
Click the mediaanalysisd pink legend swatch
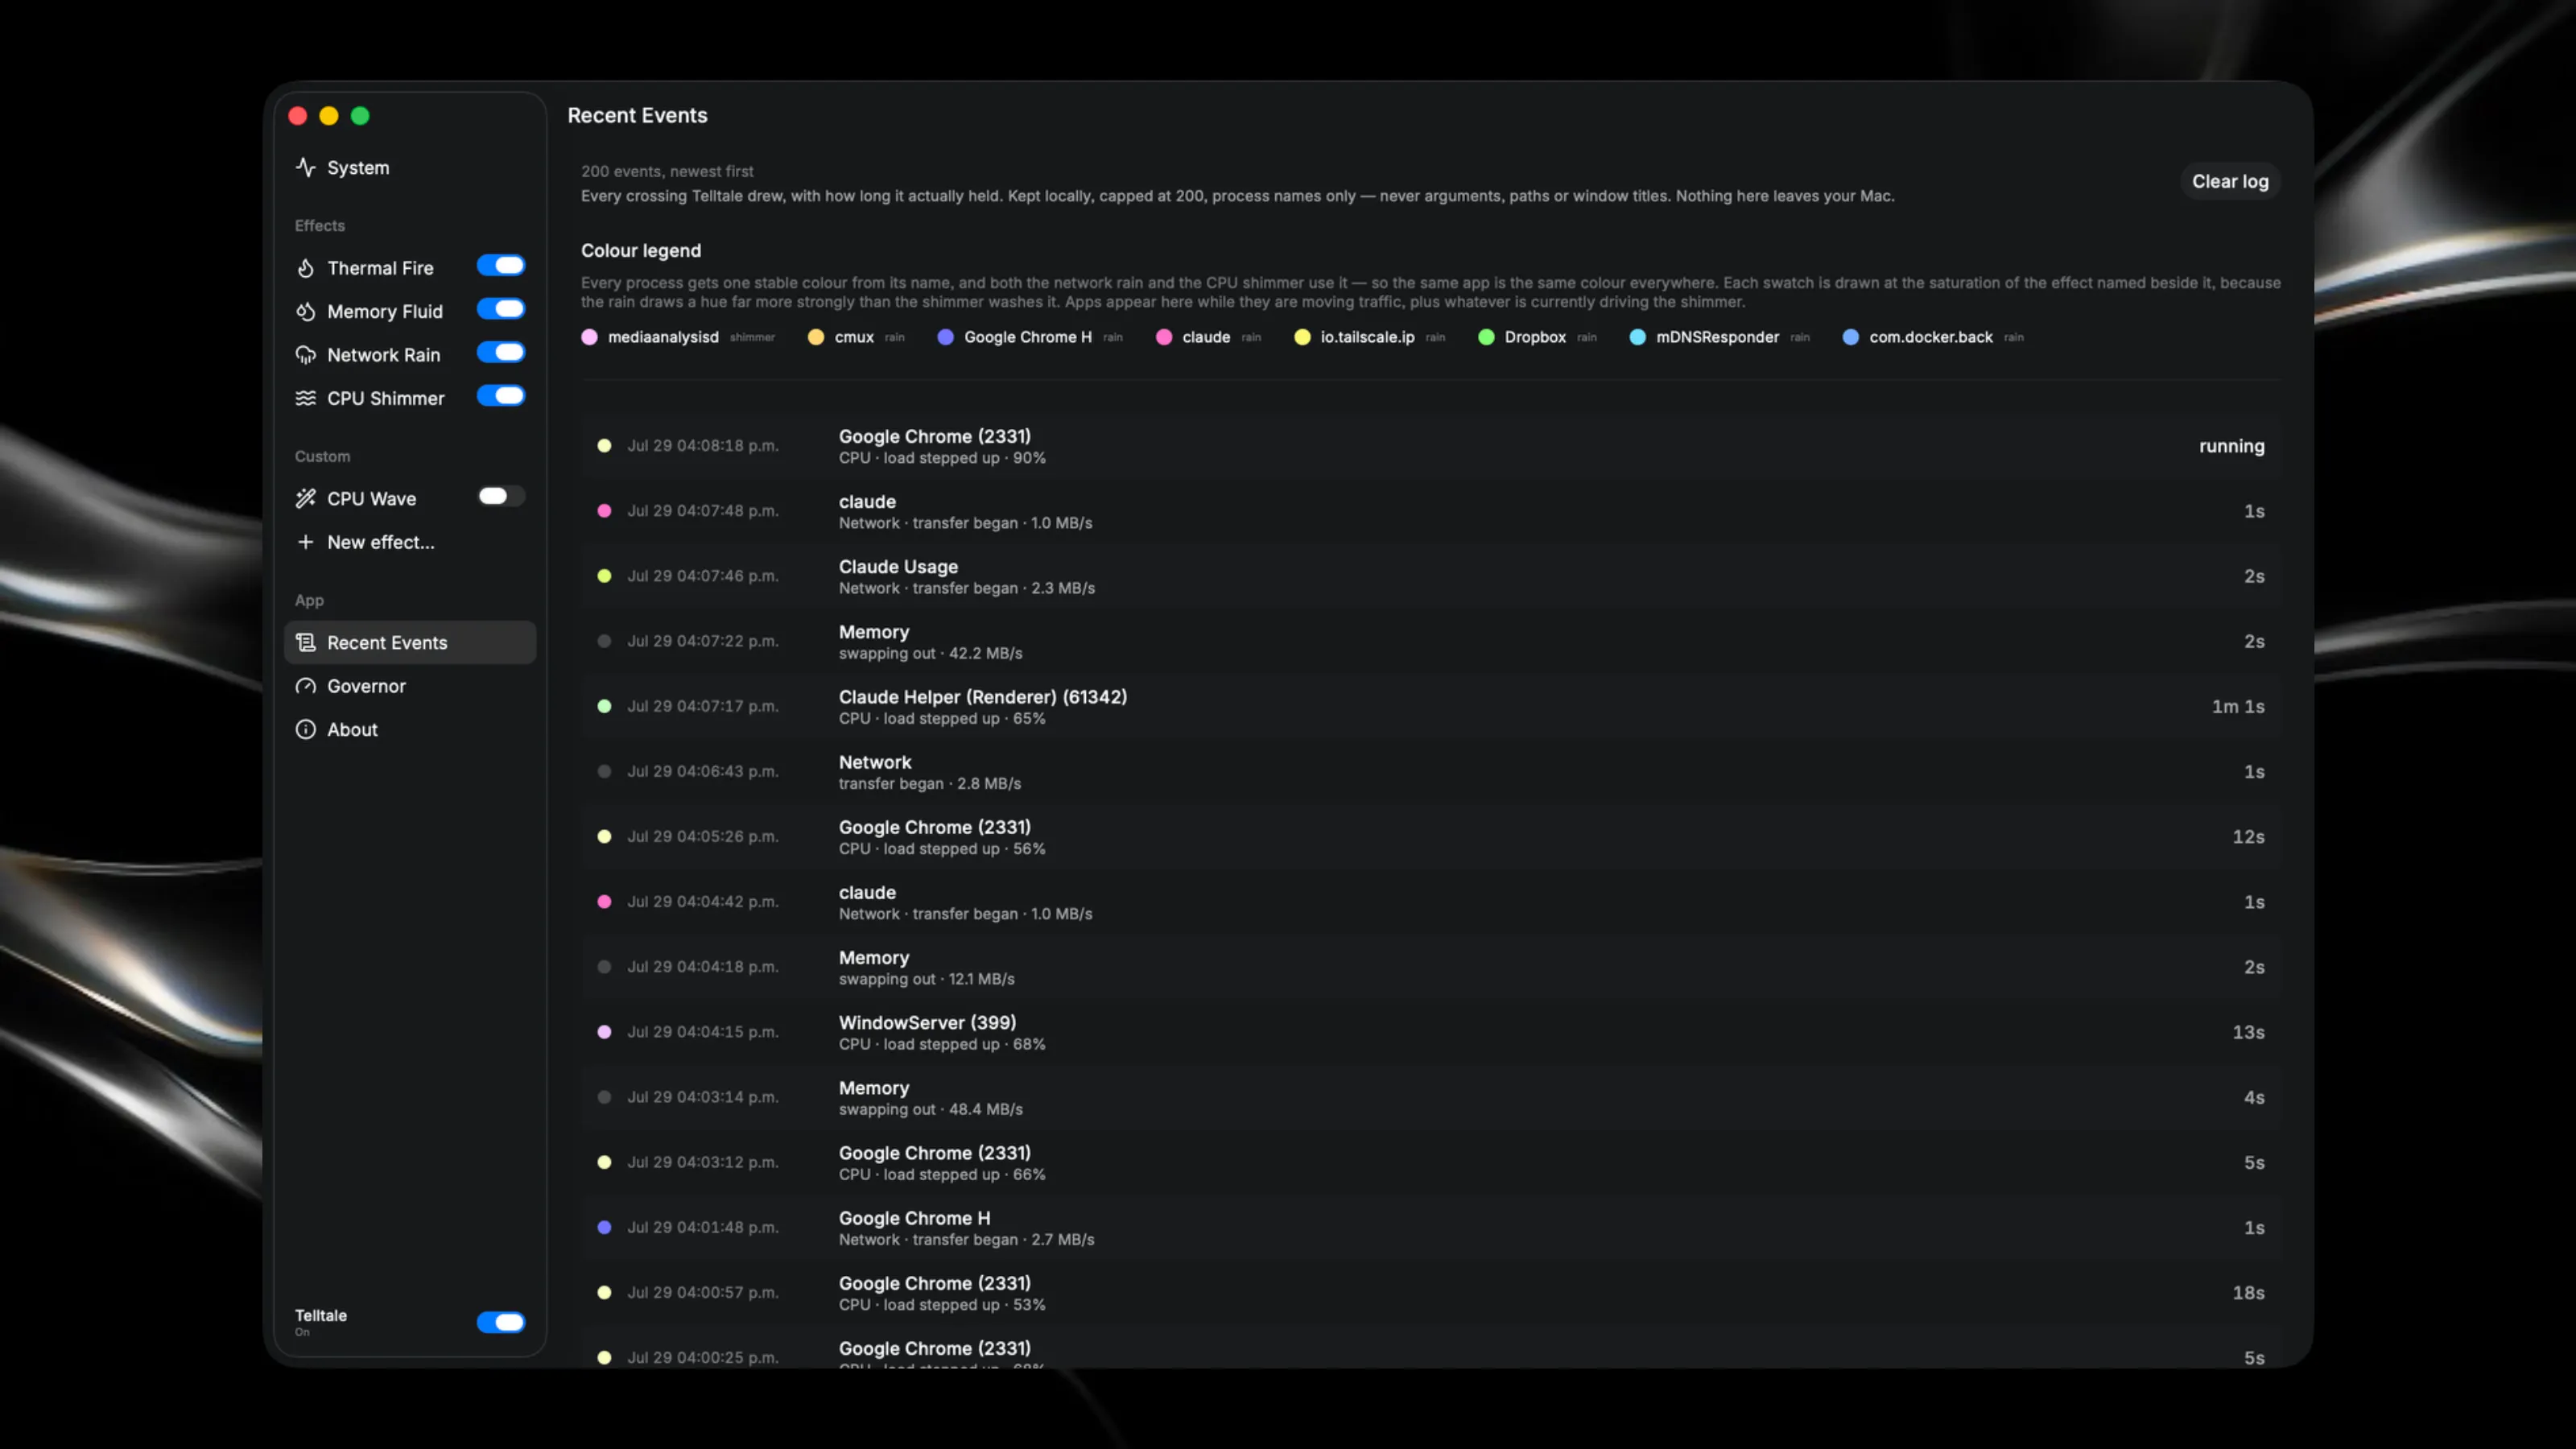click(x=589, y=337)
